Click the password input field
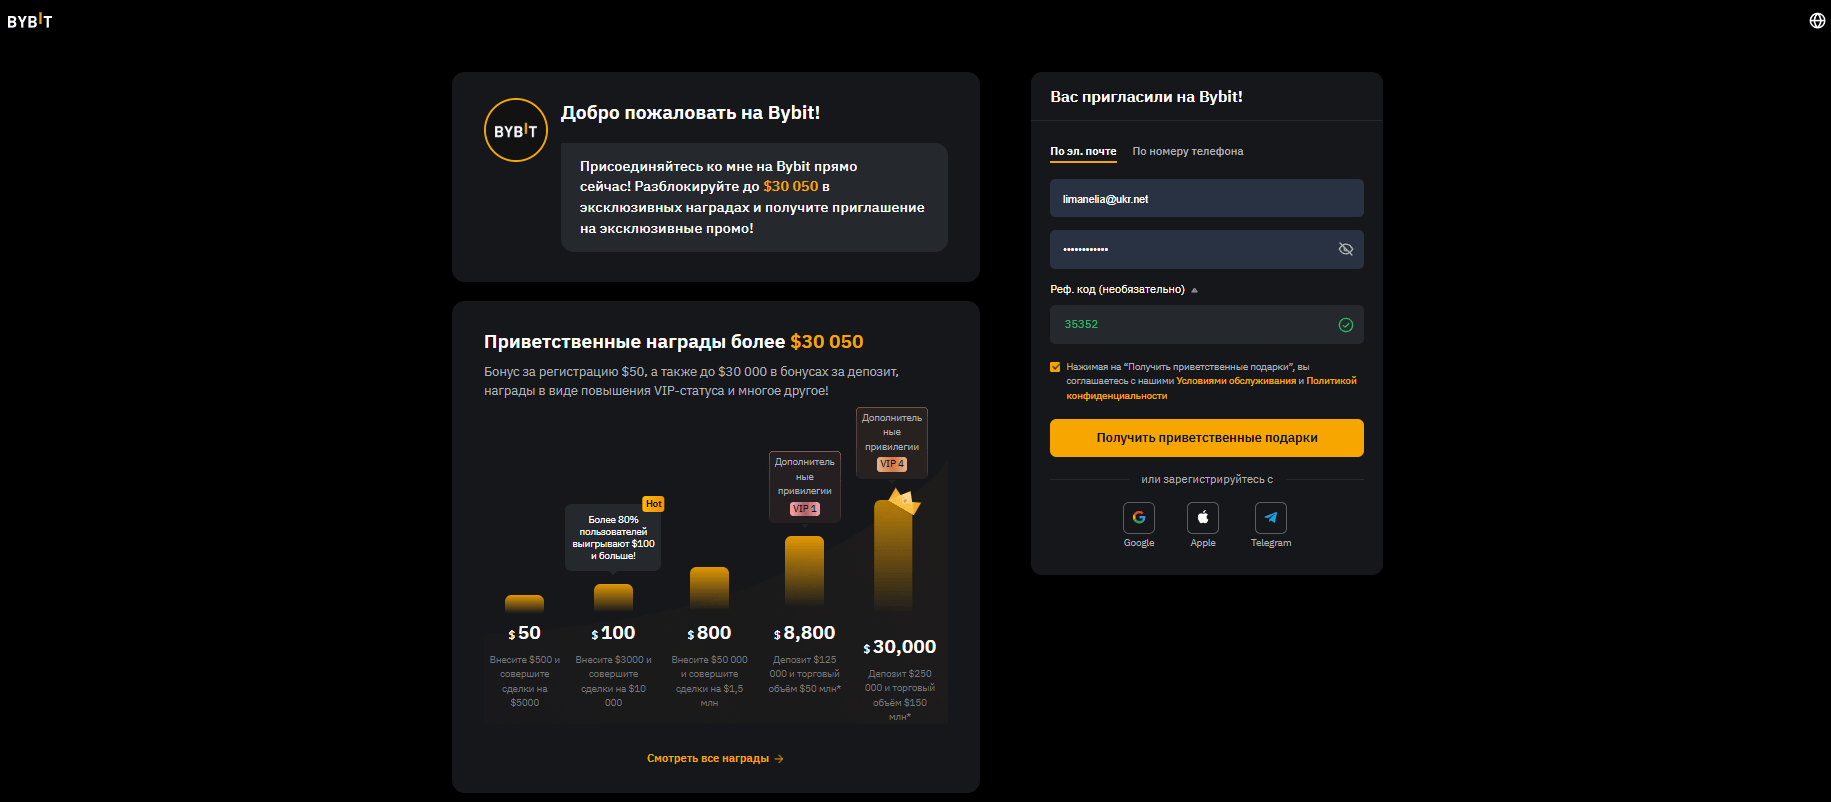 pos(1207,249)
